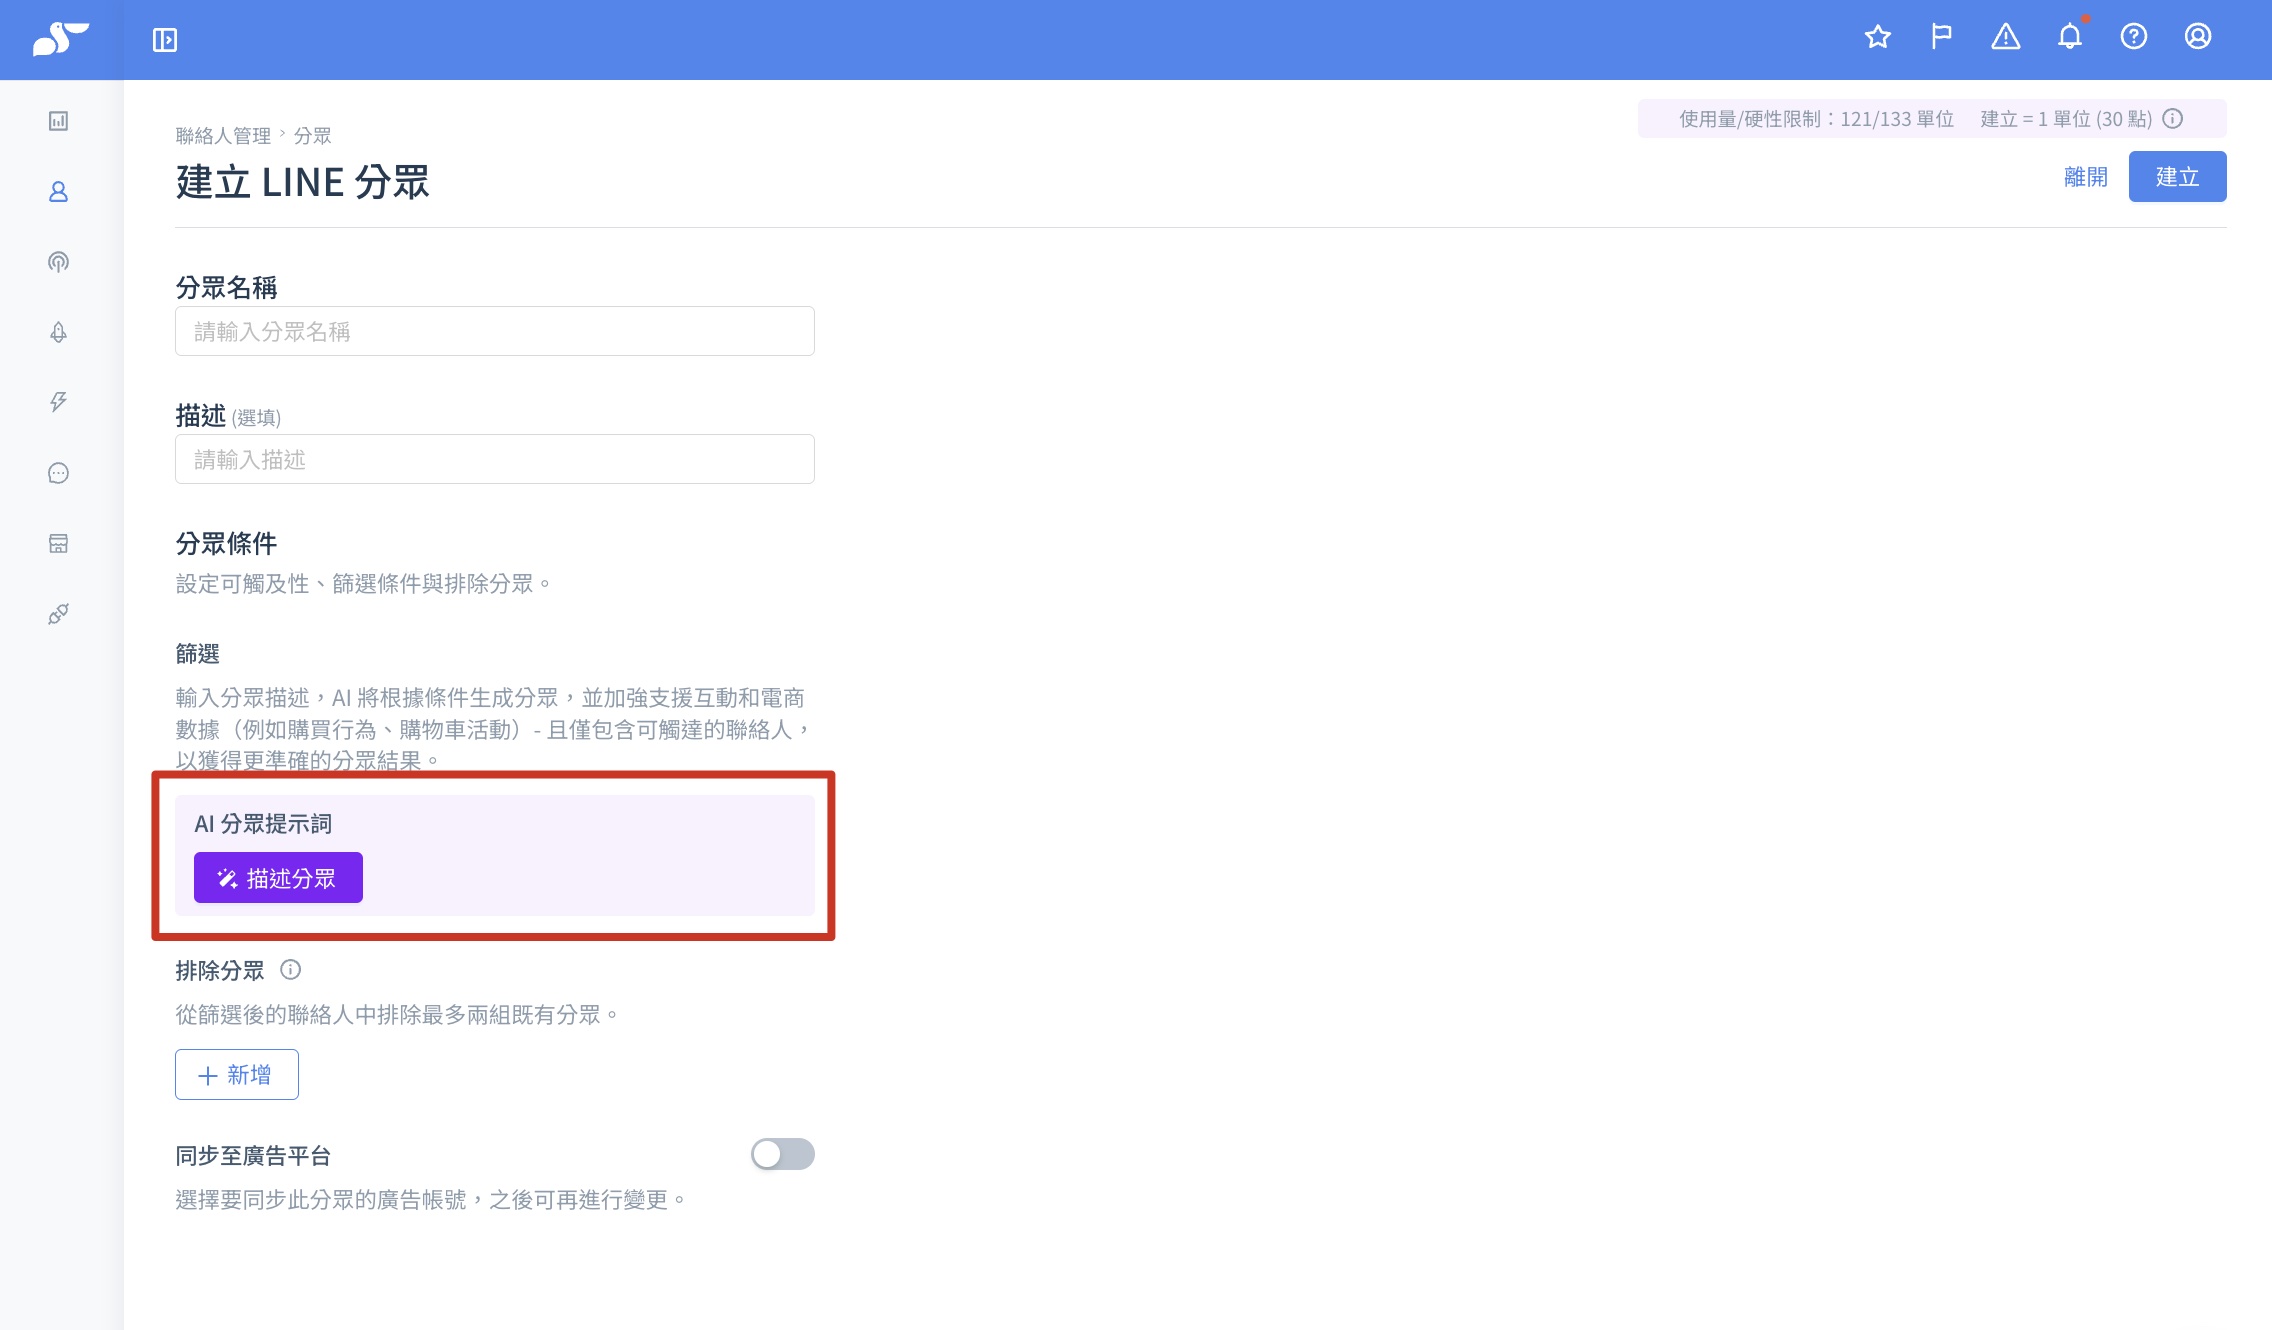
Task: Click the 同步至廣告平台 label
Action: coord(253,1156)
